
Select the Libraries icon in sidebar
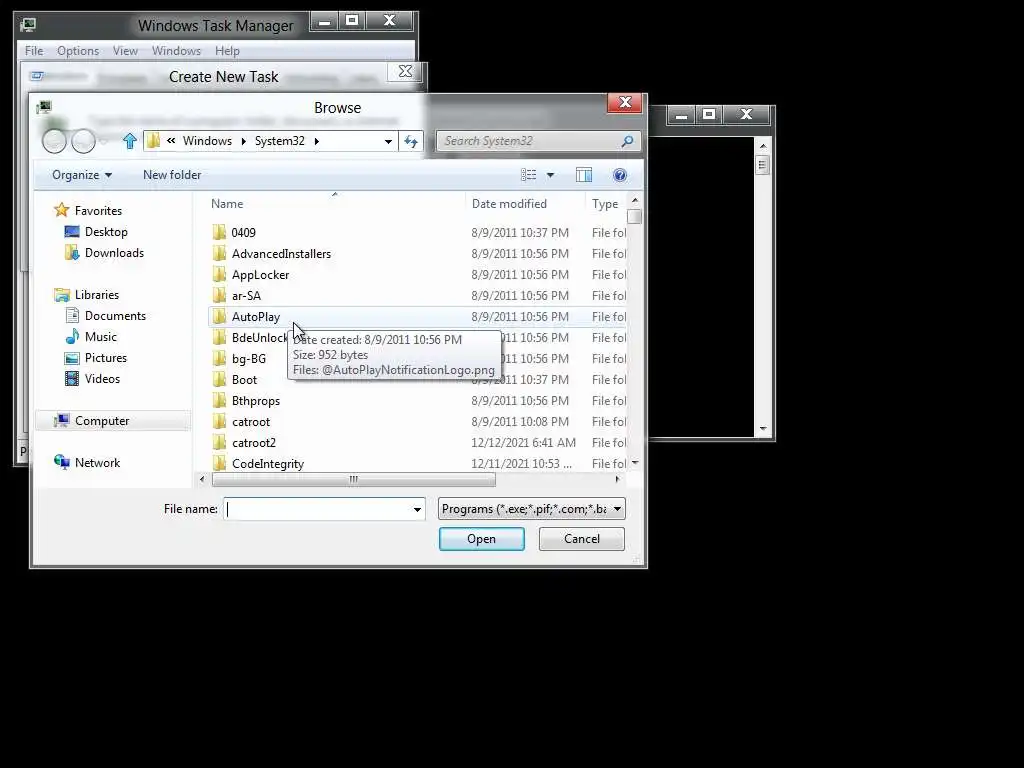click(x=62, y=295)
